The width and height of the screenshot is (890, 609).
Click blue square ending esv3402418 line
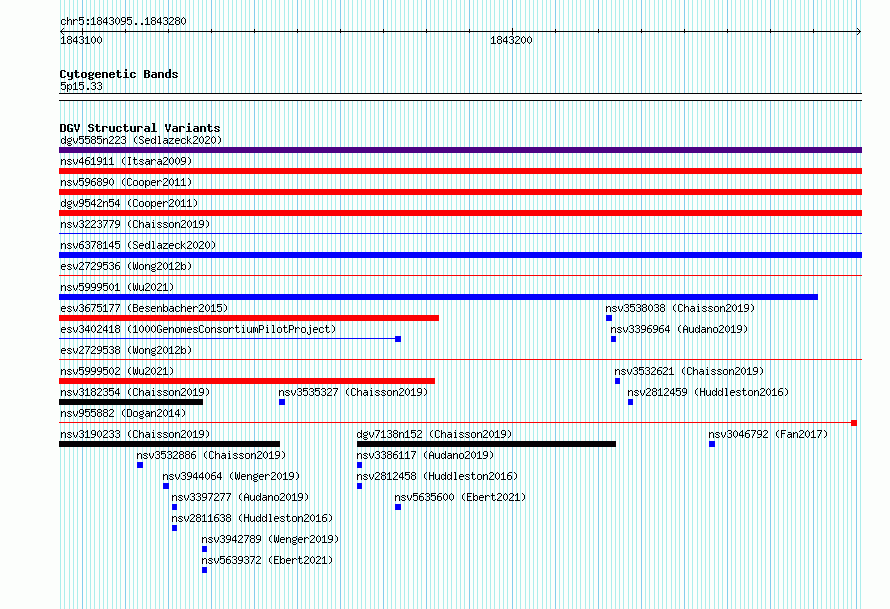pyautogui.click(x=398, y=339)
